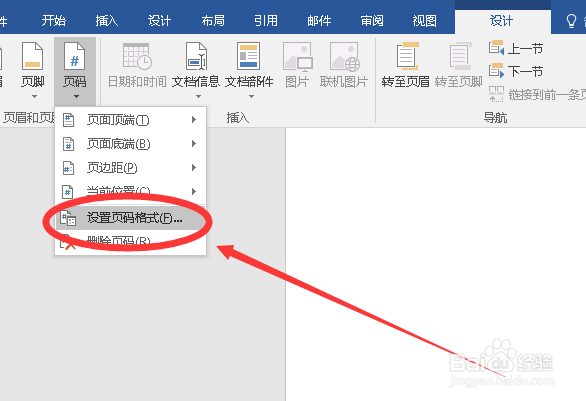This screenshot has width=586, height=401.
Task: Choose 删除页码(R) menu item
Action: 130,241
